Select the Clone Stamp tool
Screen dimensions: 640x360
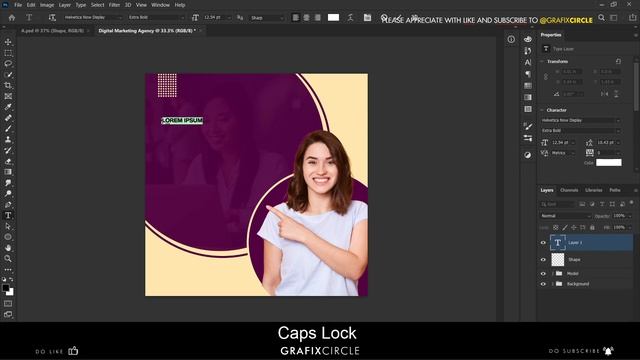click(x=8, y=139)
